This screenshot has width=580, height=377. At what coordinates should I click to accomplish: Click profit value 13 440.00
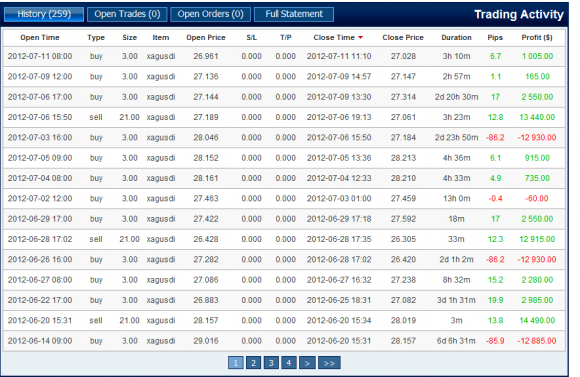coord(537,118)
